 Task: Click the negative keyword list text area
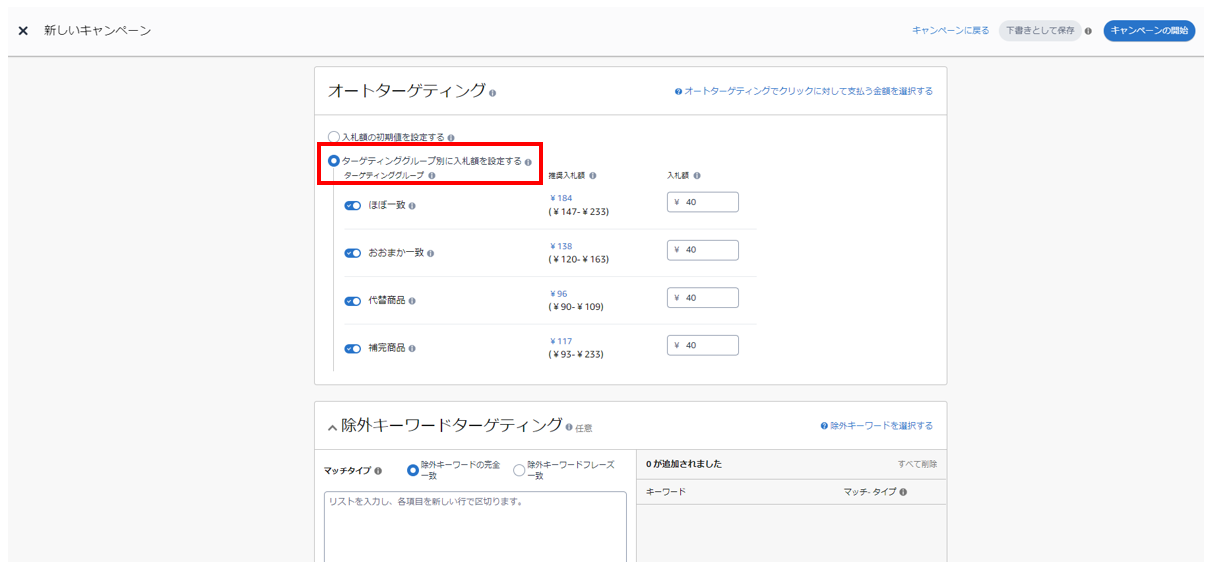(476, 527)
